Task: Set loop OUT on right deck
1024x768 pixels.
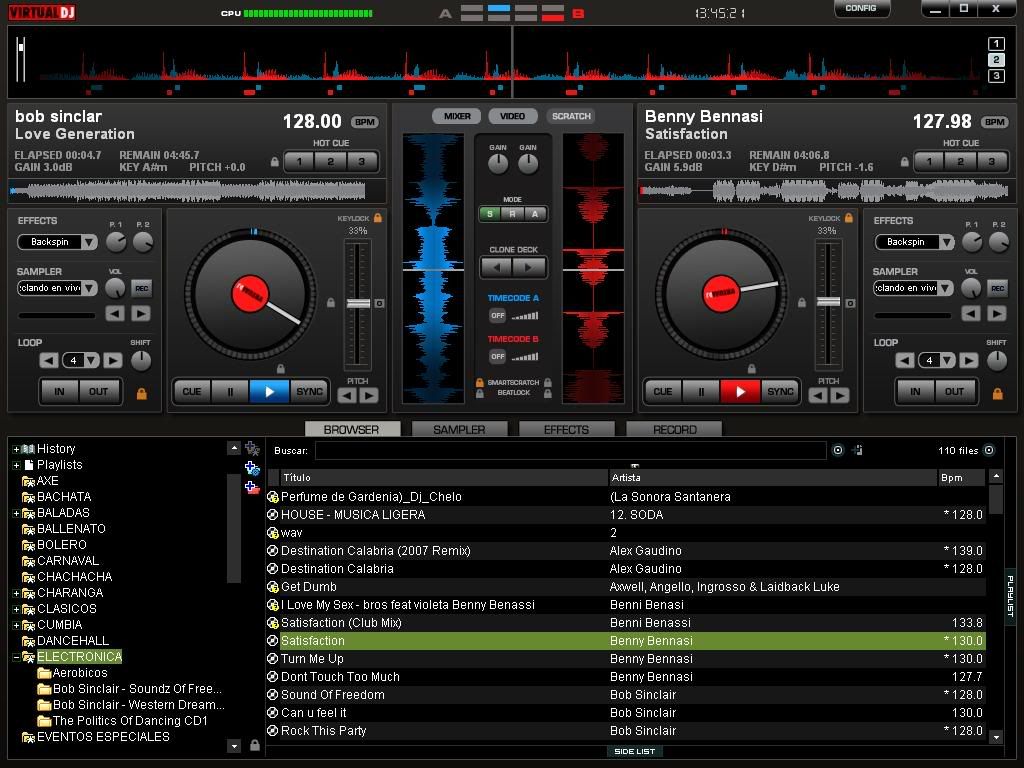Action: (x=954, y=392)
